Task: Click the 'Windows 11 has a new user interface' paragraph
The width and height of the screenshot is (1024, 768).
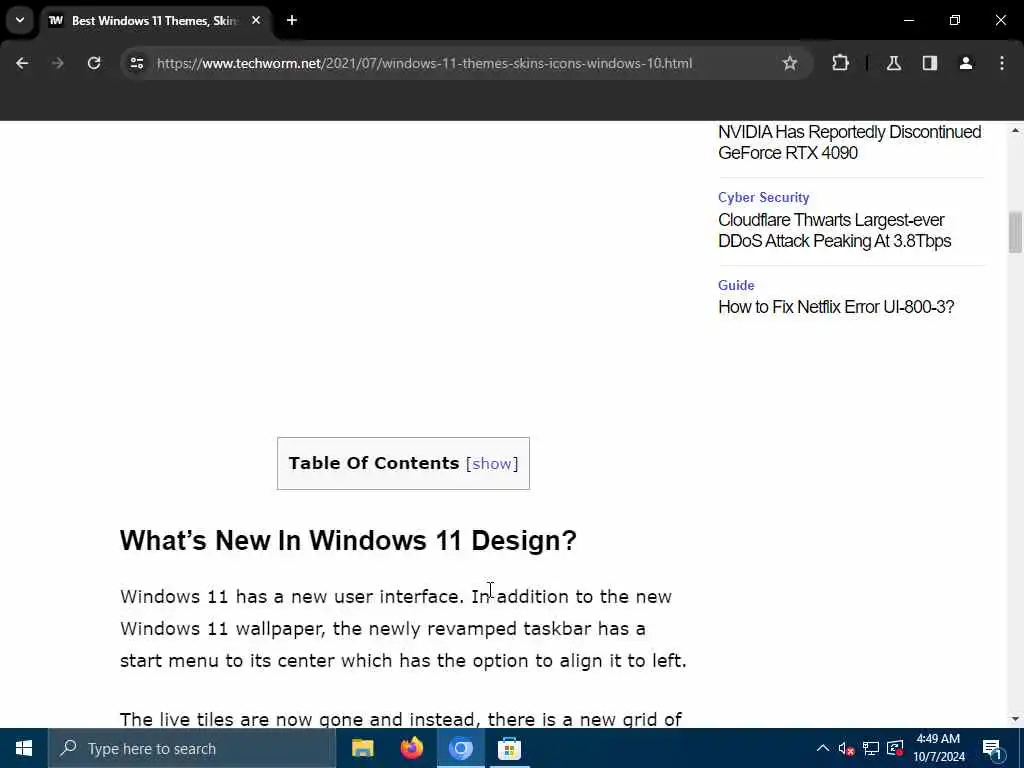Action: [x=403, y=628]
